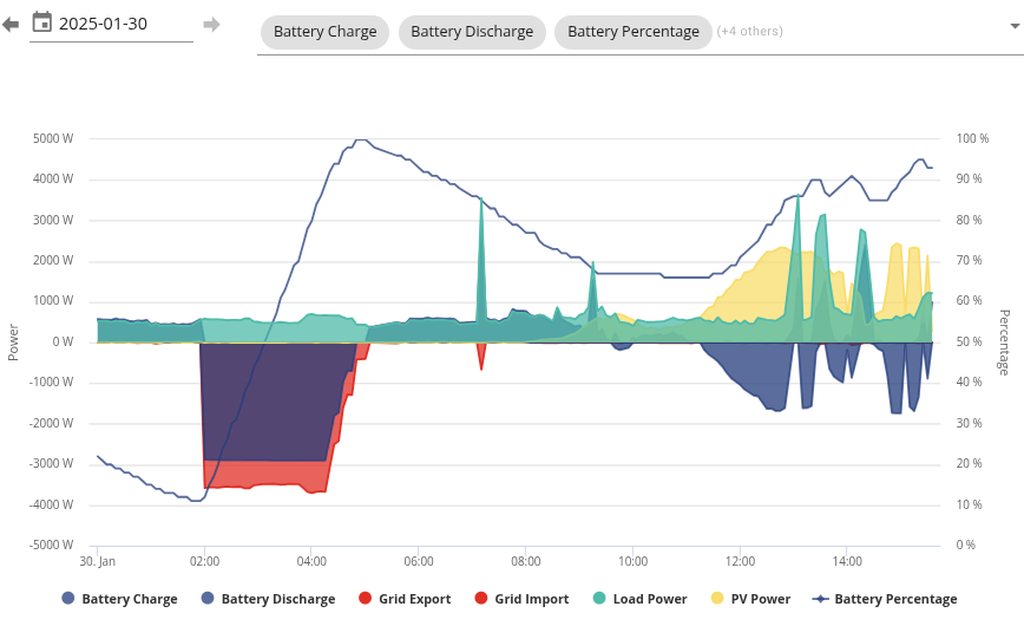Show the hidden (+4 others) selections
The image size is (1024, 626).
[x=749, y=32]
